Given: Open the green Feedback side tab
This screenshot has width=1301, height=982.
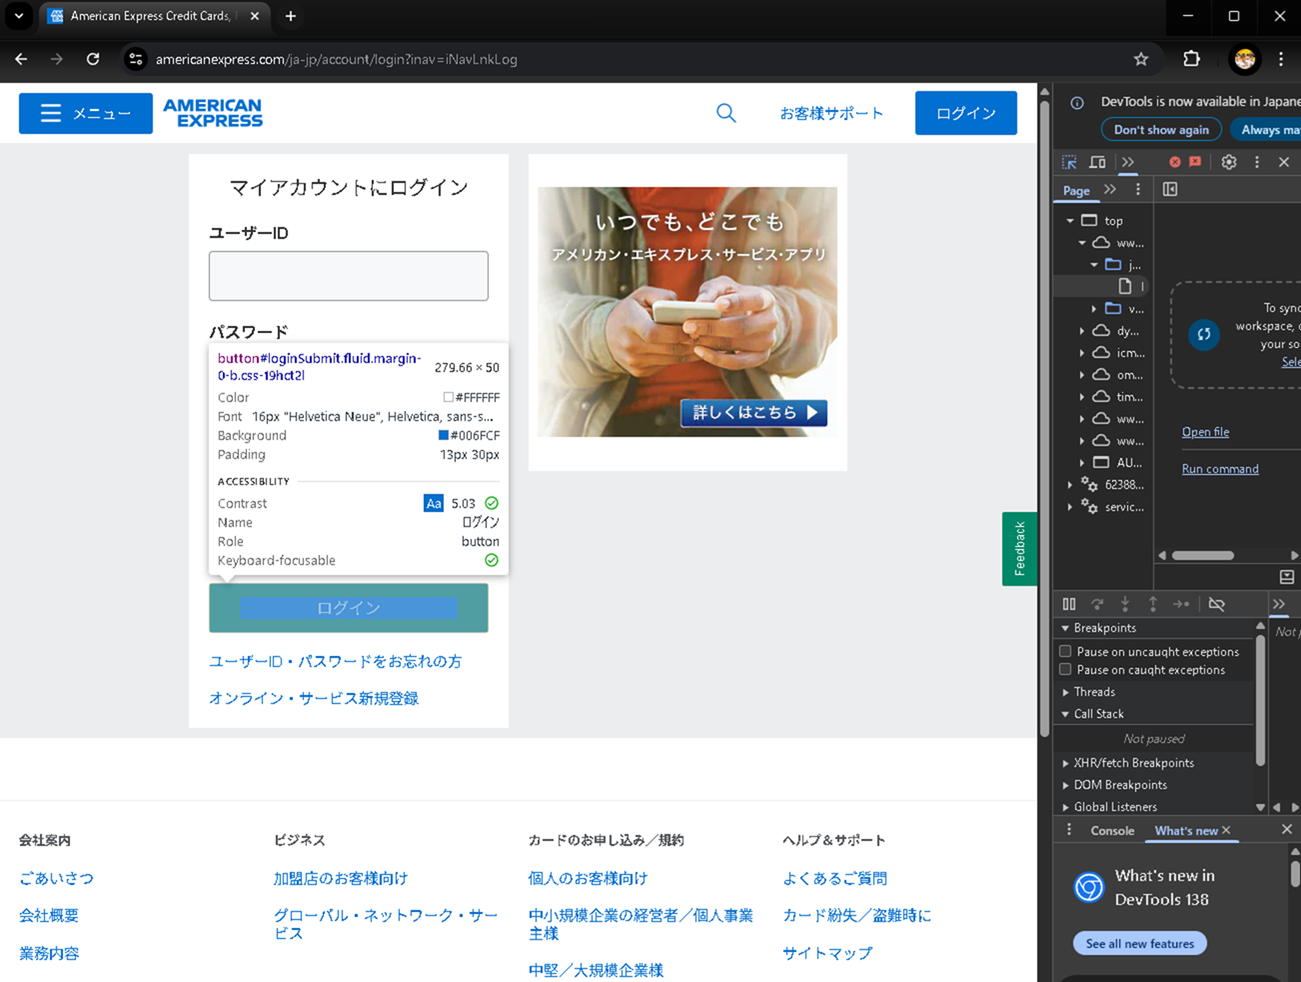Looking at the screenshot, I should pyautogui.click(x=1020, y=549).
